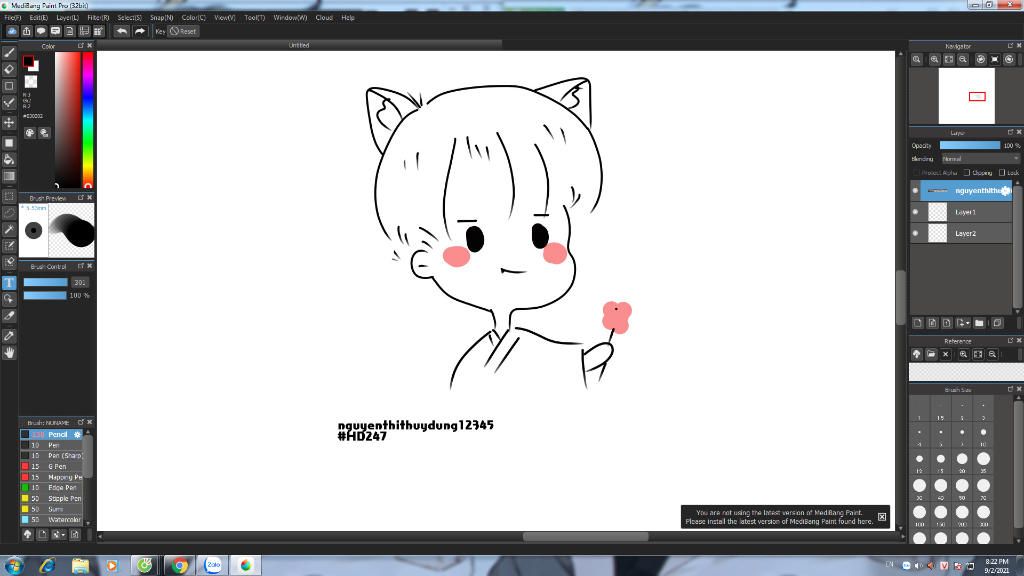Enable the Protect Alpha checkbox
Image resolution: width=1024 pixels, height=576 pixels.
917,172
